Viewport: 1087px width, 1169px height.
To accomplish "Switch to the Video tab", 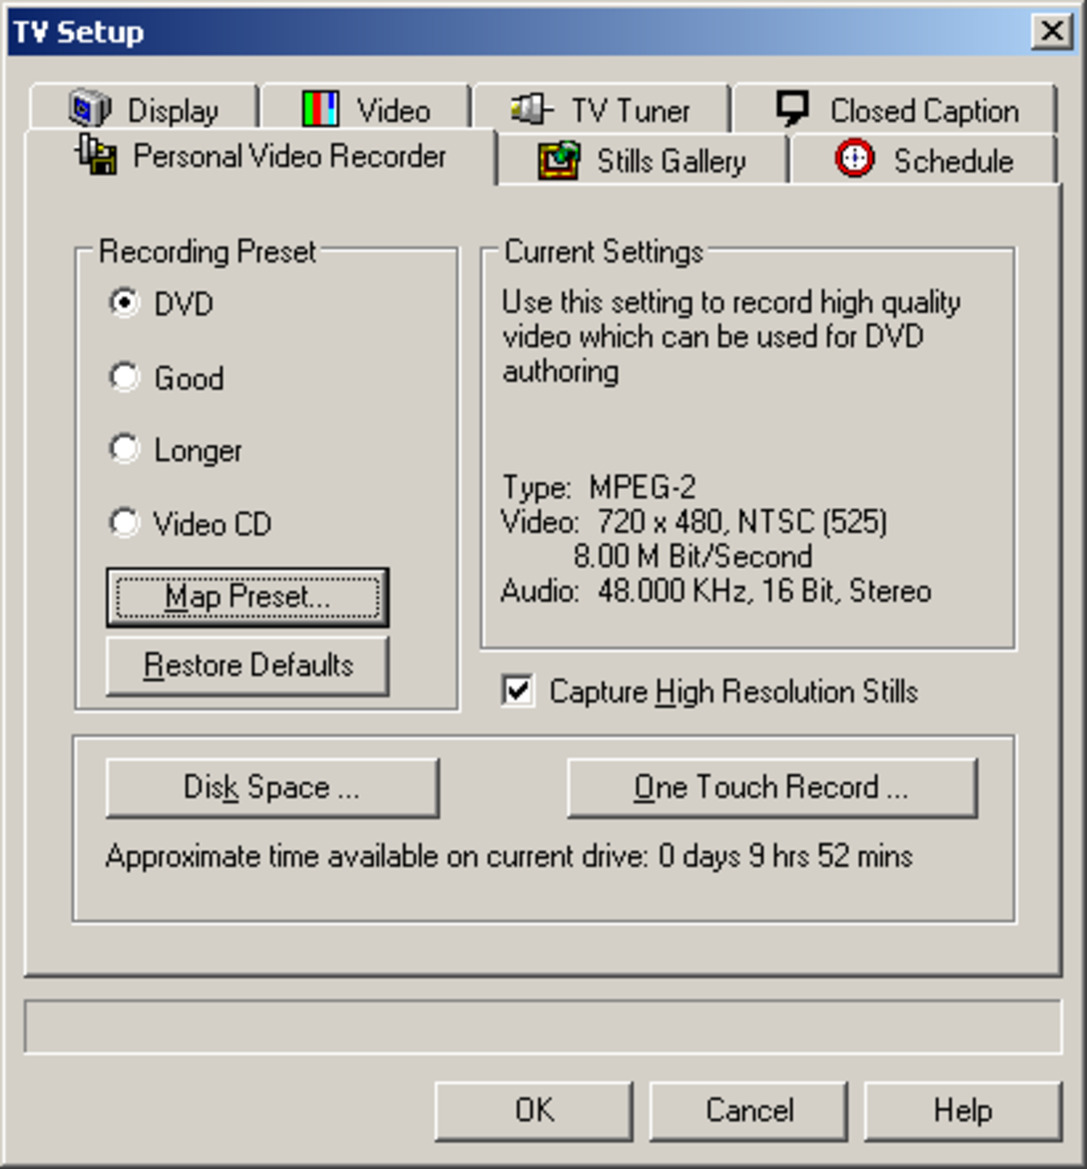I will point(366,109).
